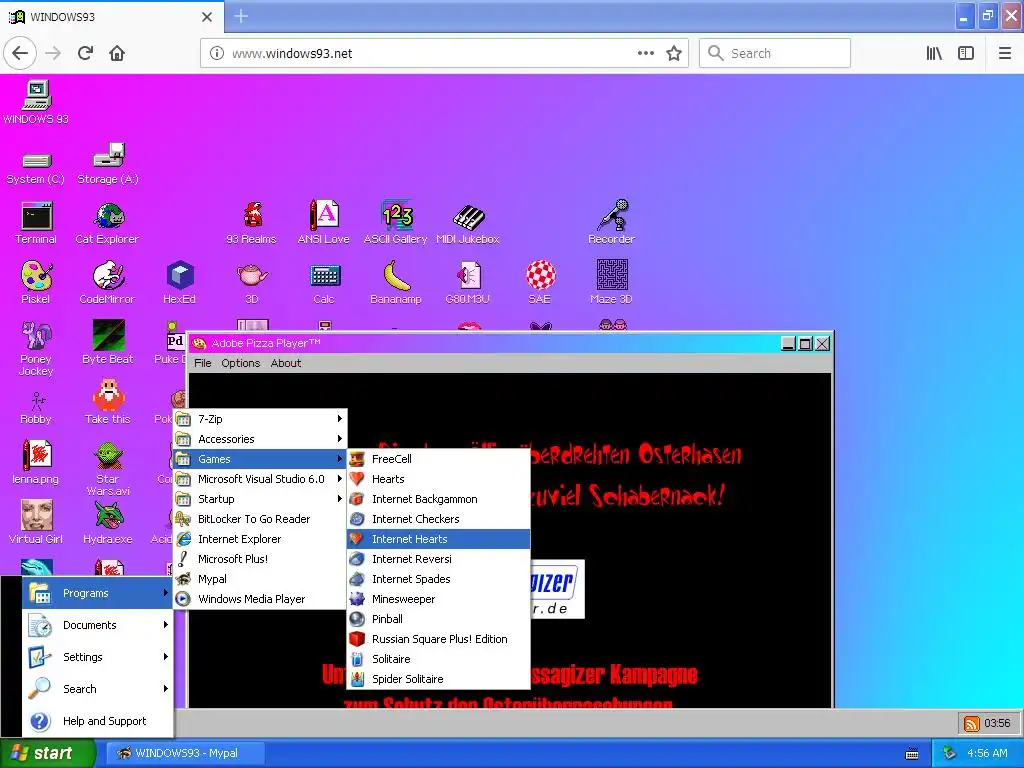Viewport: 1024px width, 768px height.
Task: Run the Hydra.exe desktop icon
Action: 108,522
